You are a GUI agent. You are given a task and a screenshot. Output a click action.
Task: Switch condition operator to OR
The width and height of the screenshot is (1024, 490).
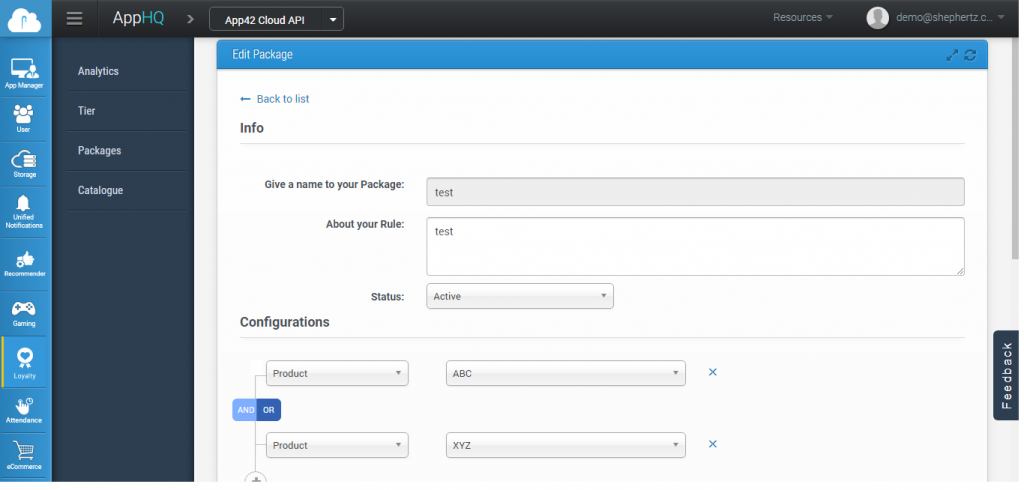[x=269, y=410]
